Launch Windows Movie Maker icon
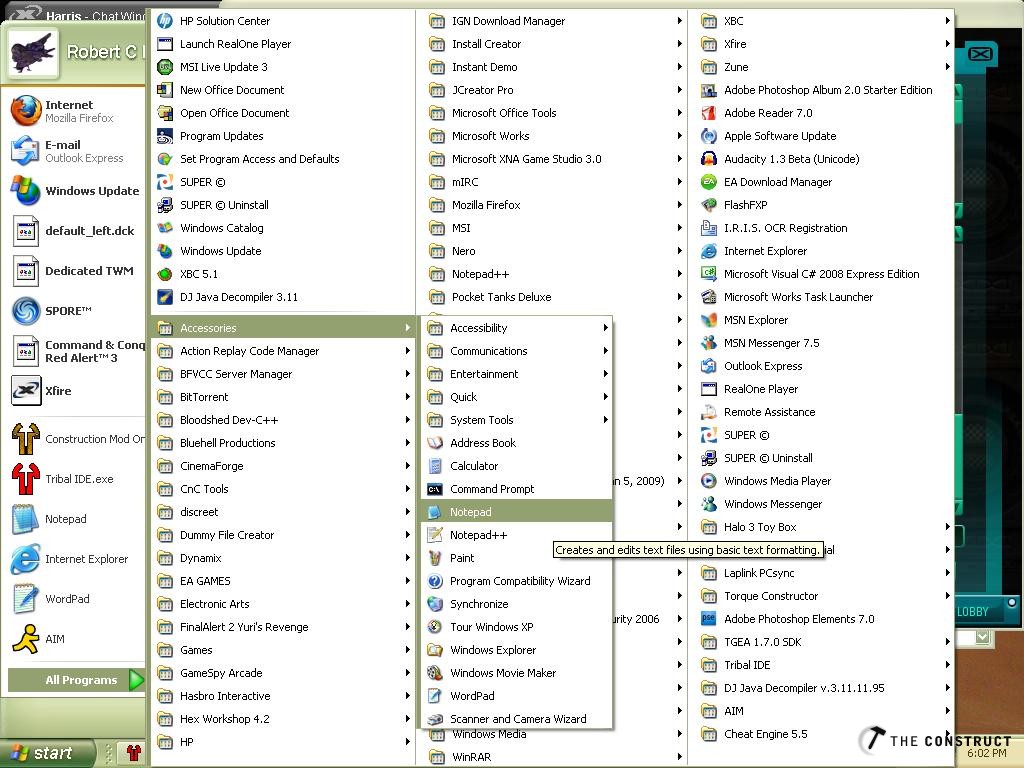This screenshot has height=768, width=1024. pos(435,673)
